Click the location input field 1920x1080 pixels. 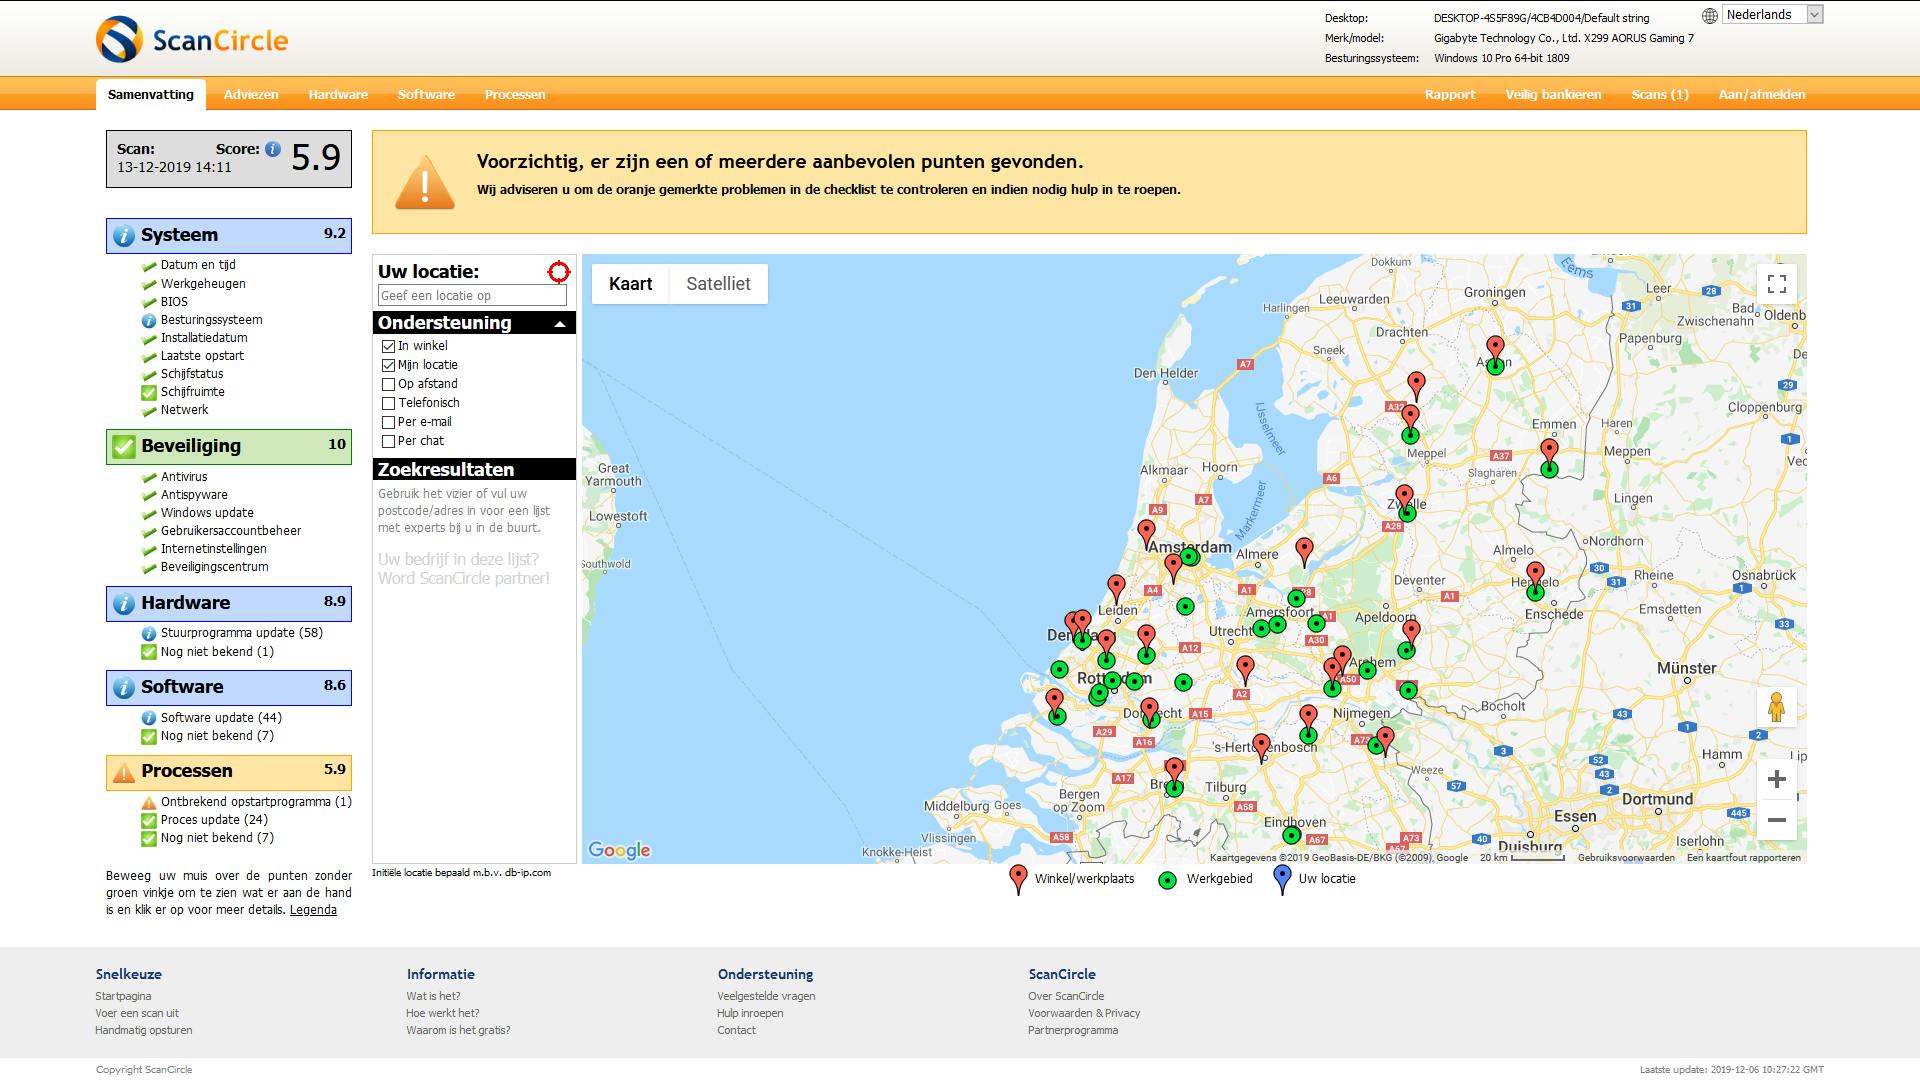tap(472, 295)
